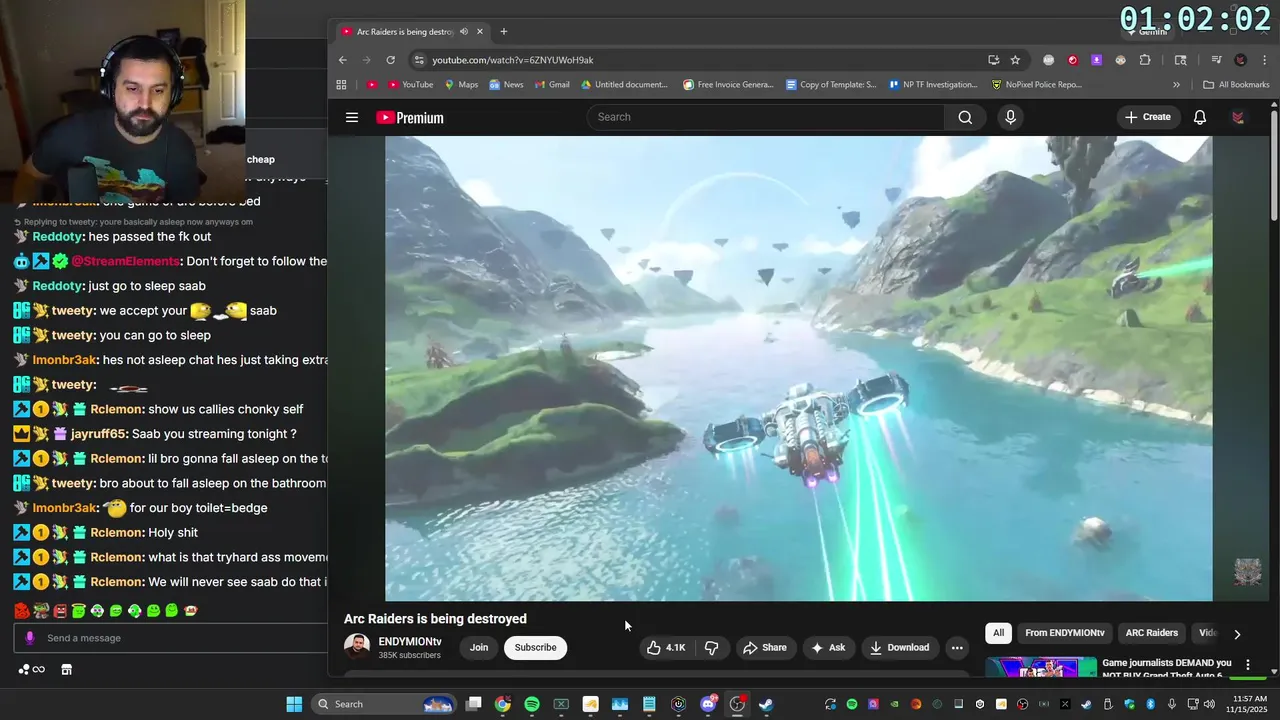The width and height of the screenshot is (1280, 720).
Task: Click the Windows taskbar search box
Action: (x=382, y=704)
